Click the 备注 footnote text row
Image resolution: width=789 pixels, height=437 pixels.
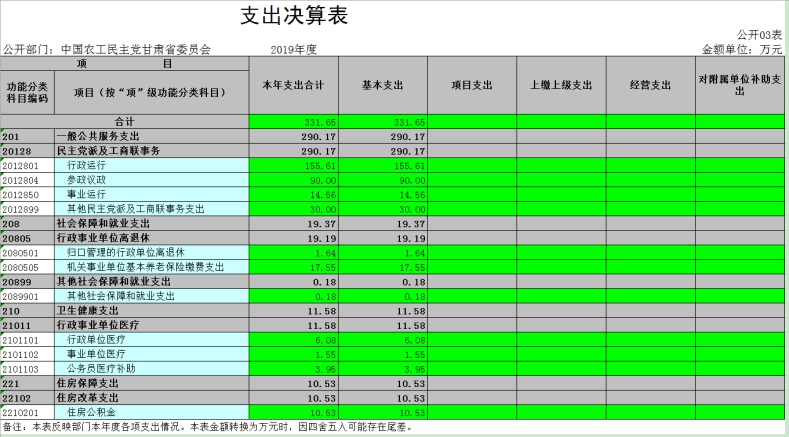pyautogui.click(x=208, y=426)
